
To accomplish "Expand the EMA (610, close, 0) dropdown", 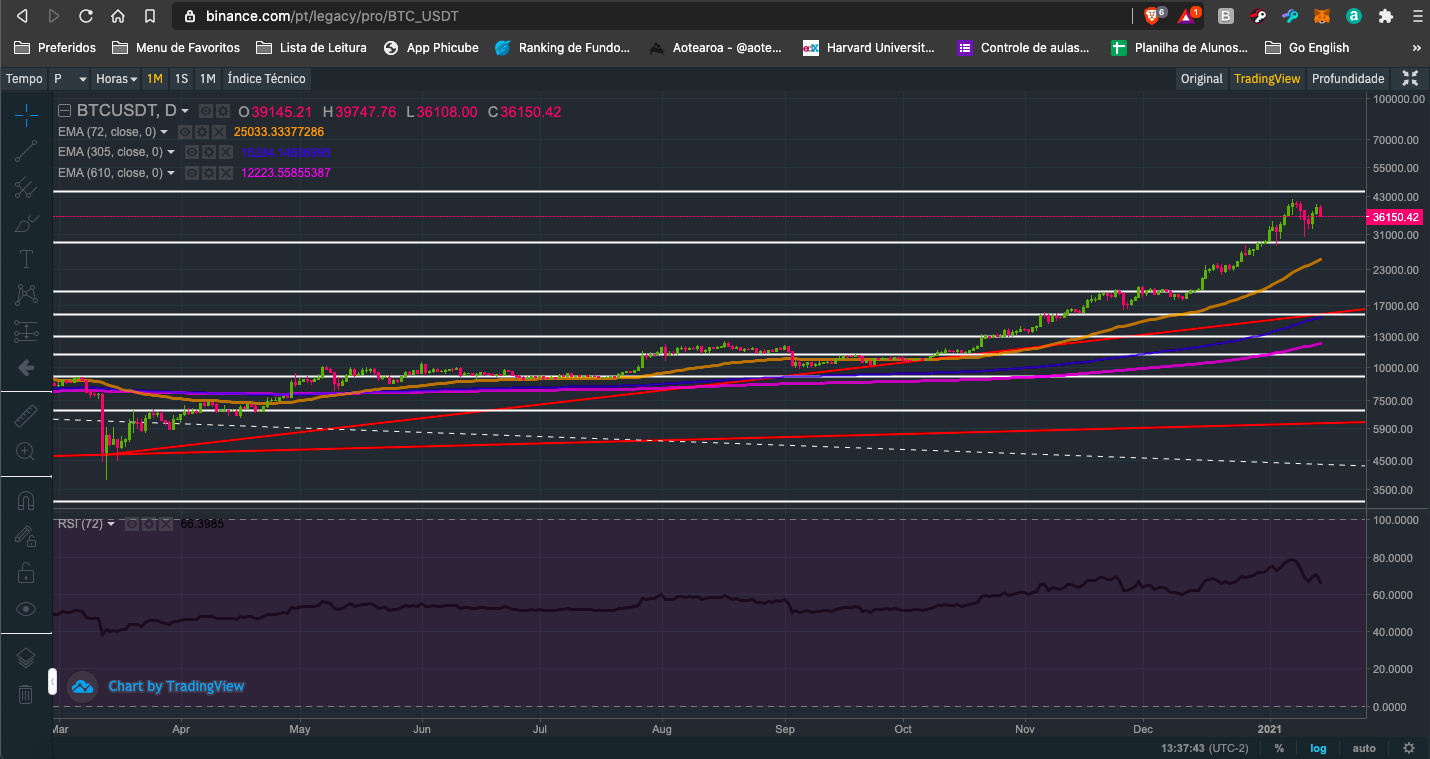I will point(171,173).
